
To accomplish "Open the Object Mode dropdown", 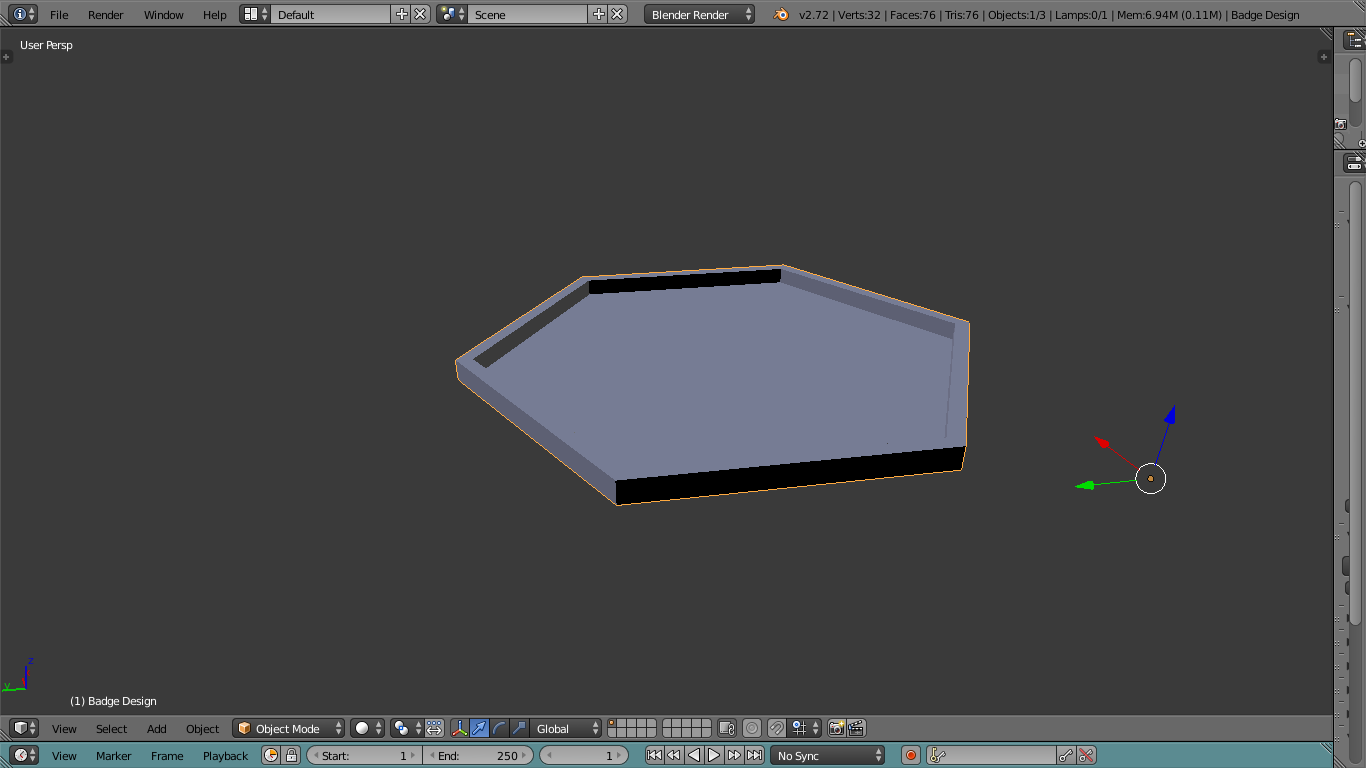I will (x=289, y=728).
